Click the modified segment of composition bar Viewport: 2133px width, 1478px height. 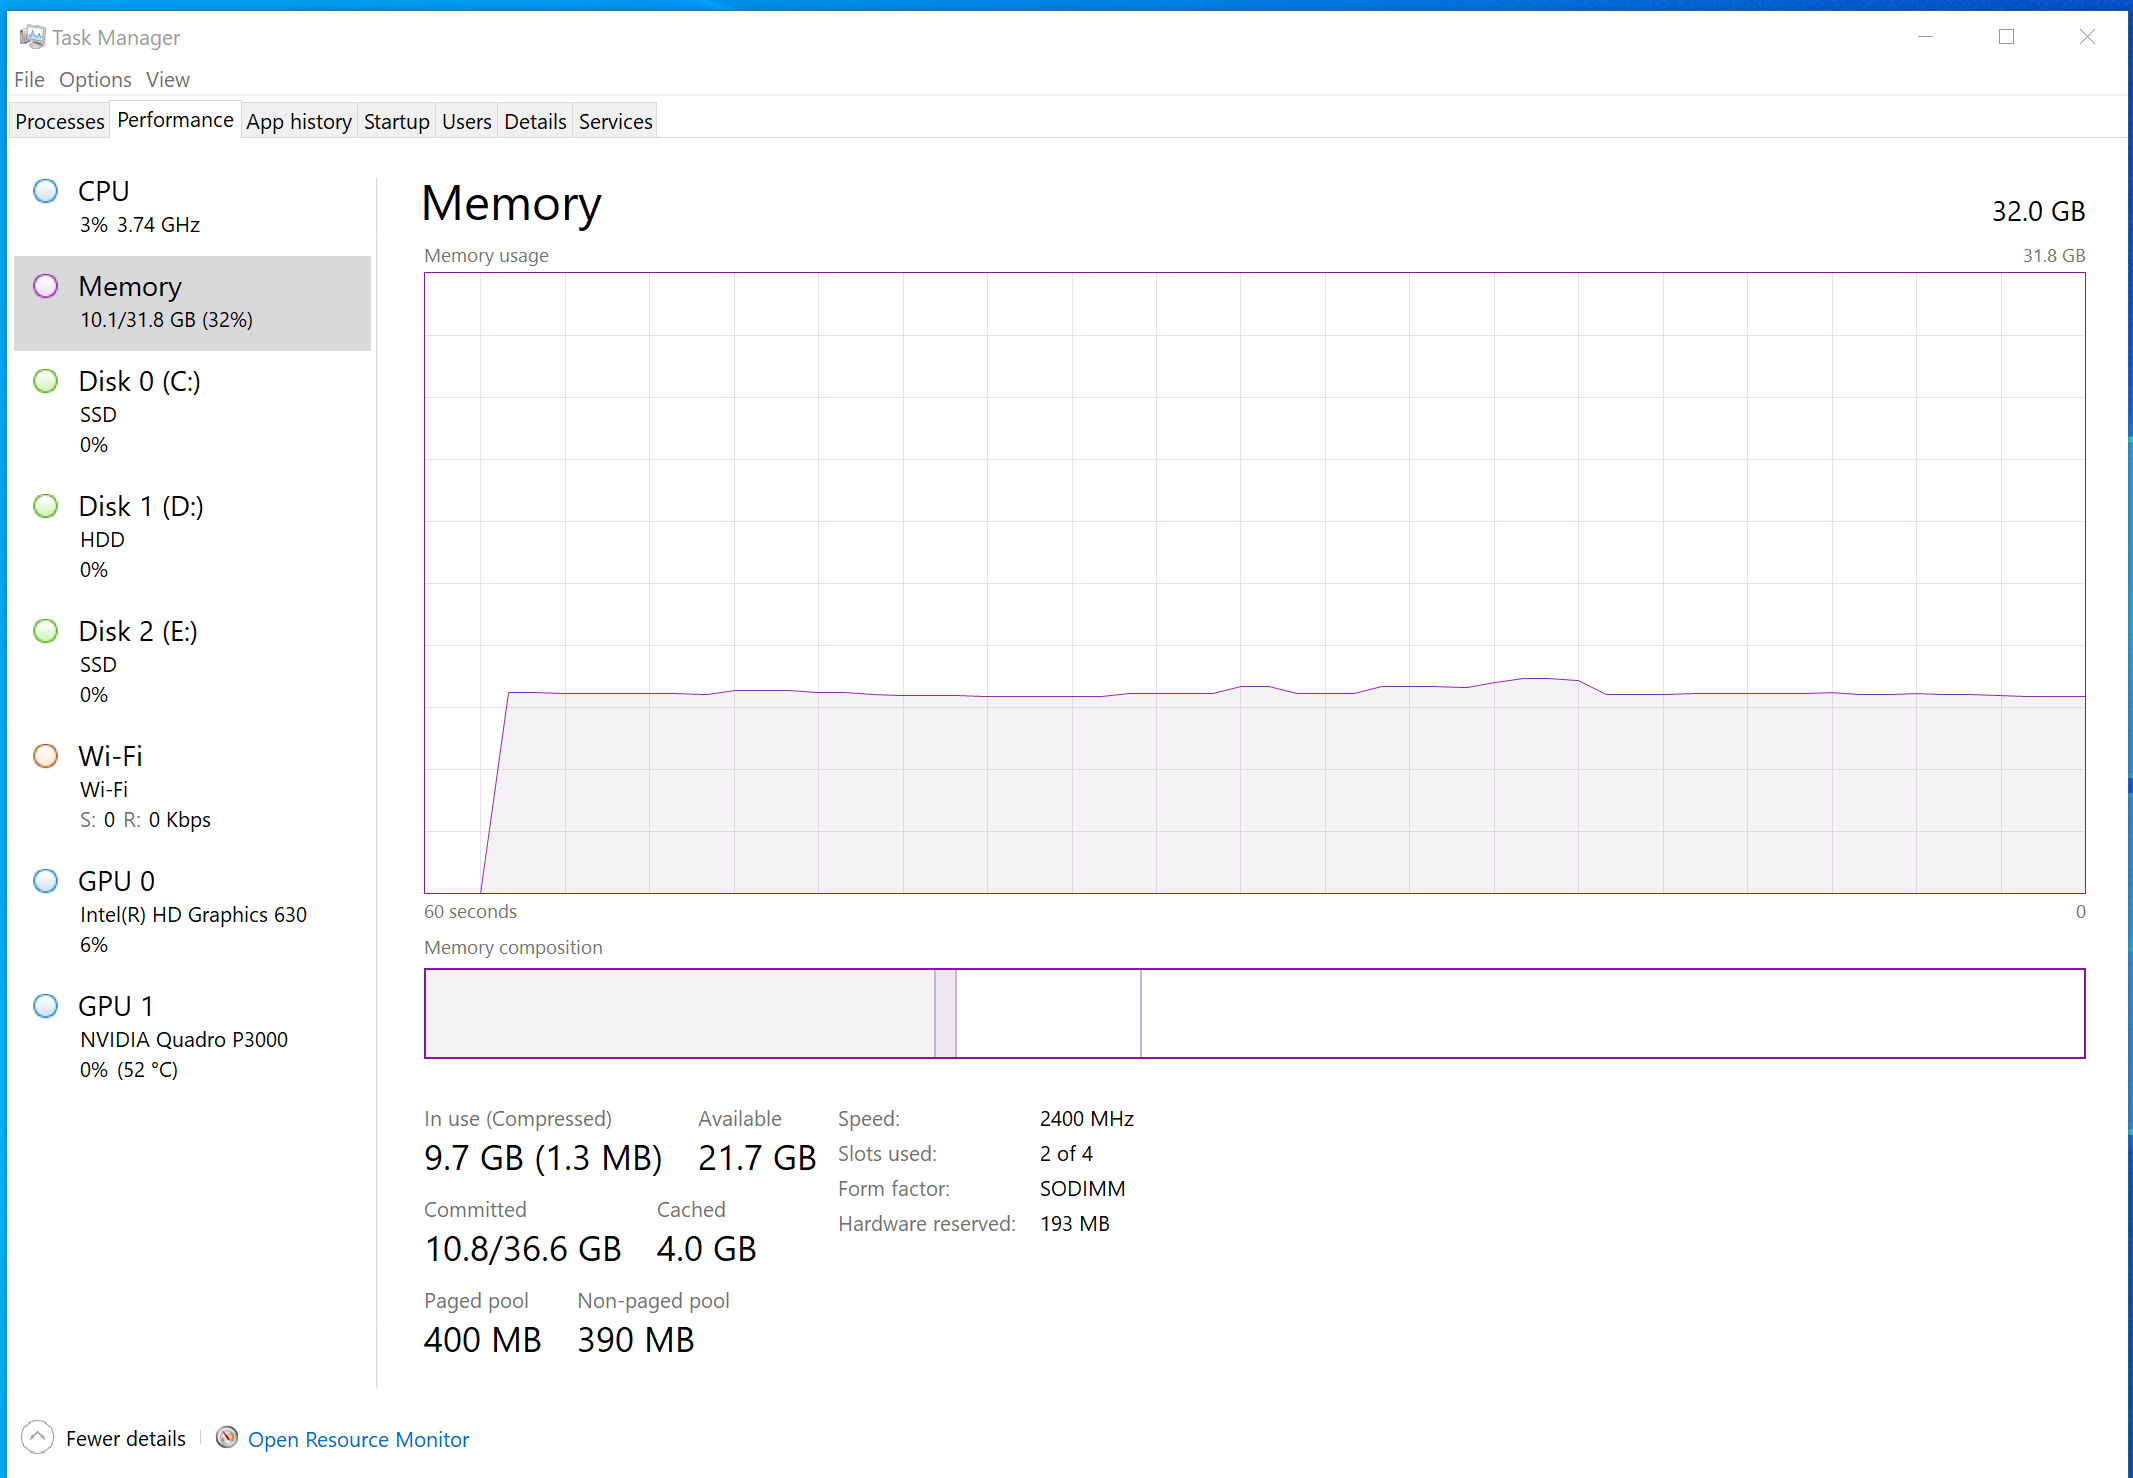tap(945, 1013)
